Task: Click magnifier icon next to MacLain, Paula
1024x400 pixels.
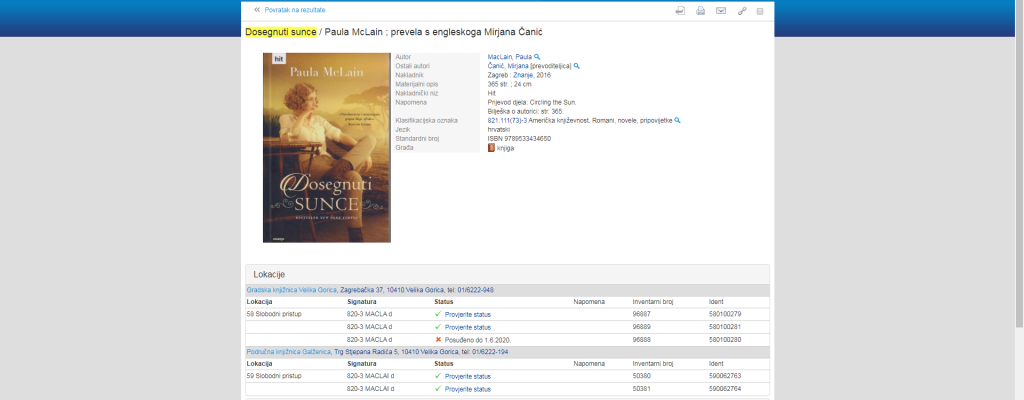Action: click(537, 57)
